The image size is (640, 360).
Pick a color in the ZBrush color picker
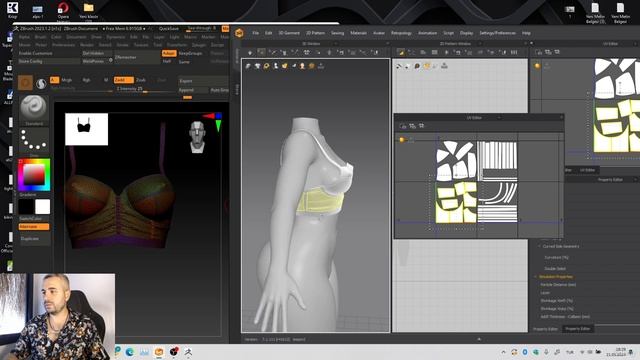pos(34,175)
